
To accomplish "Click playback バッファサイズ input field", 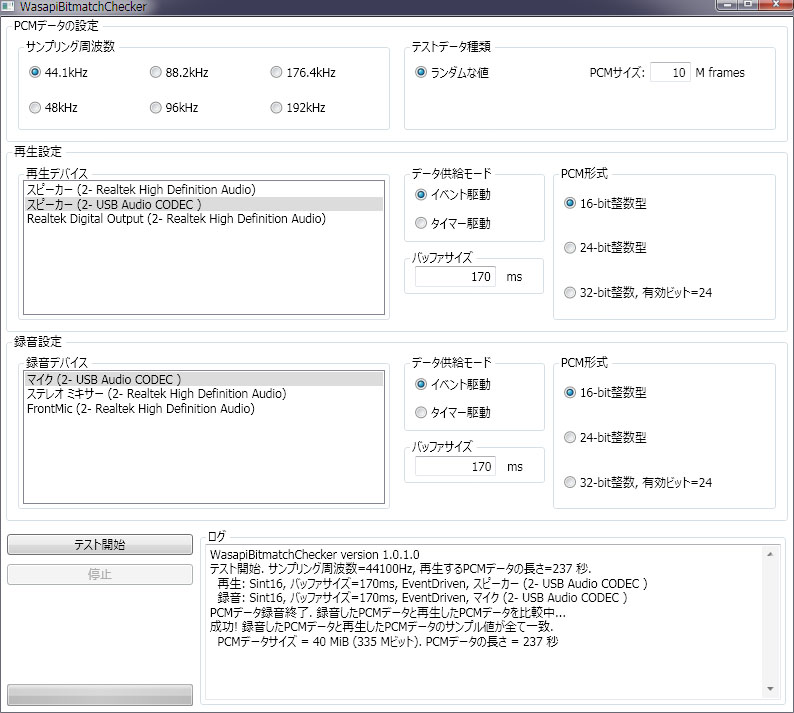I will [x=455, y=276].
